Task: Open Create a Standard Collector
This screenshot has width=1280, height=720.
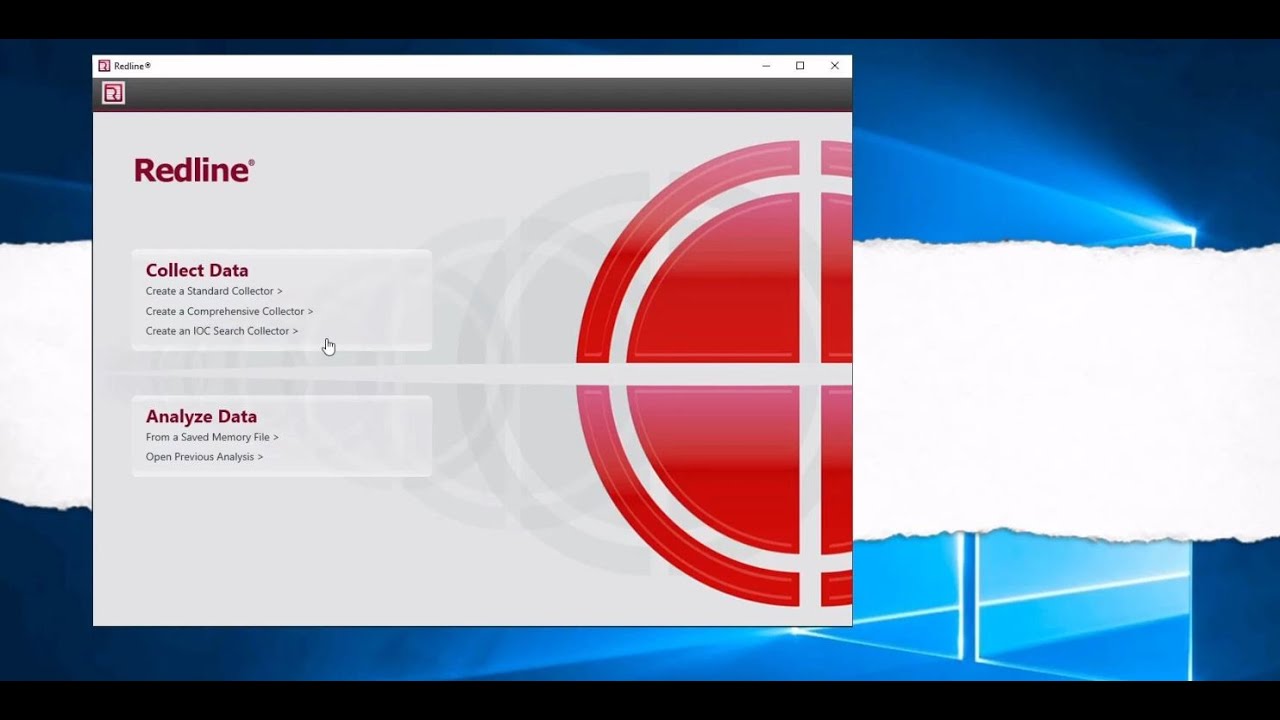Action: tap(214, 291)
